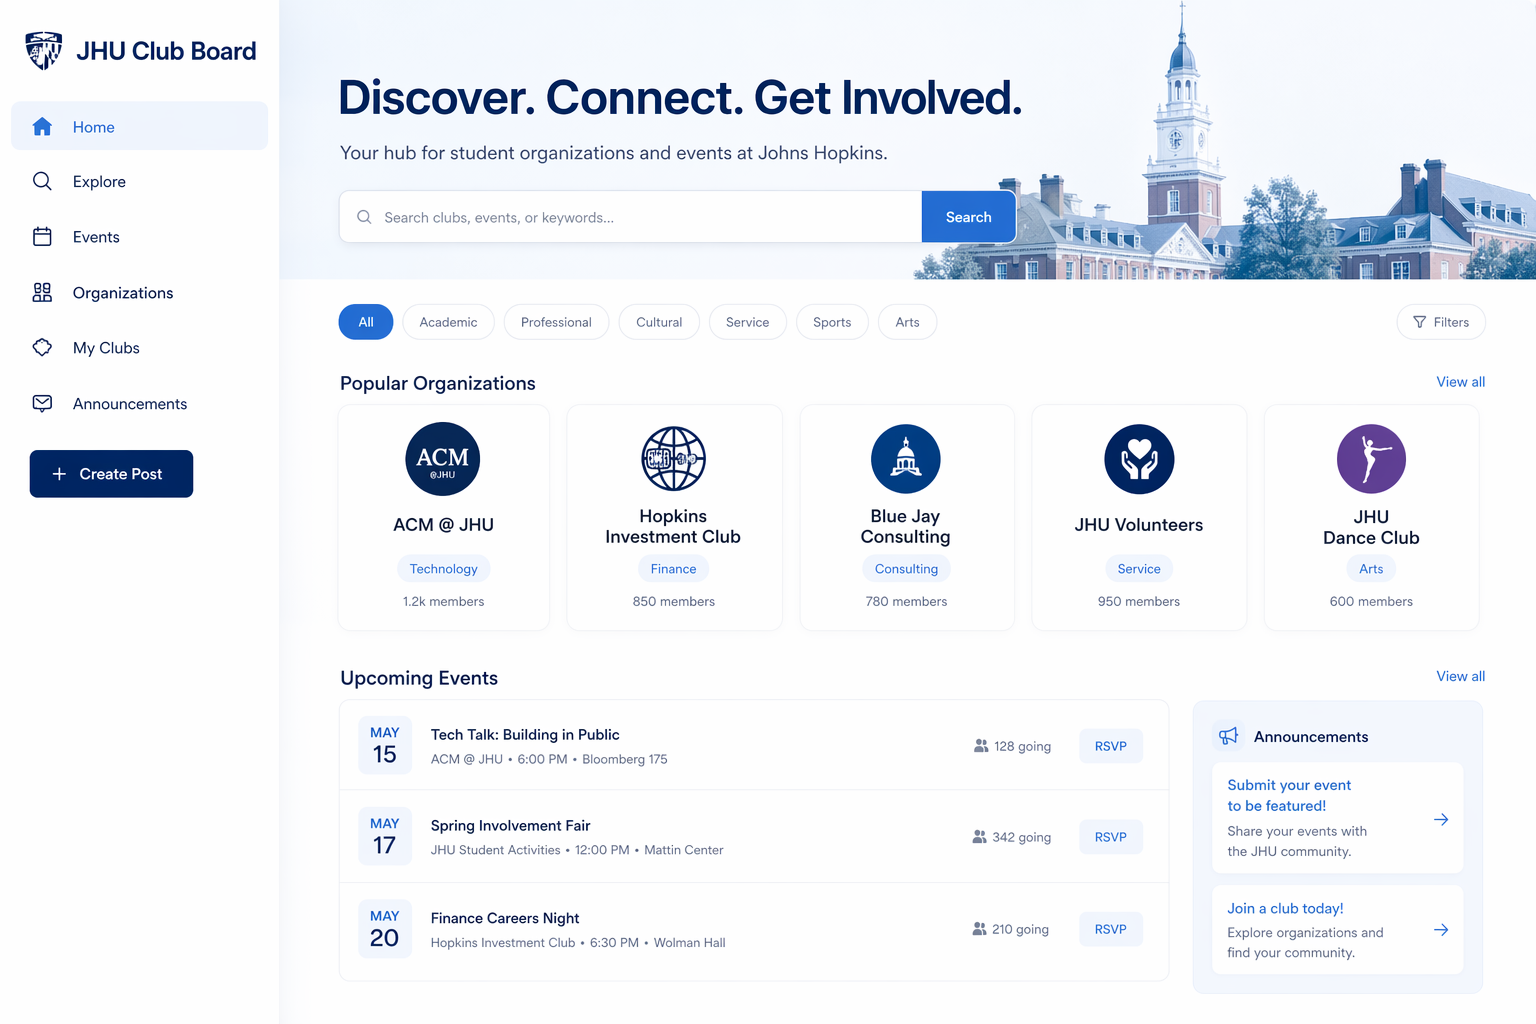Click the attendees icon beside 210 going
Screen dimensions: 1536x1024
(x=979, y=929)
